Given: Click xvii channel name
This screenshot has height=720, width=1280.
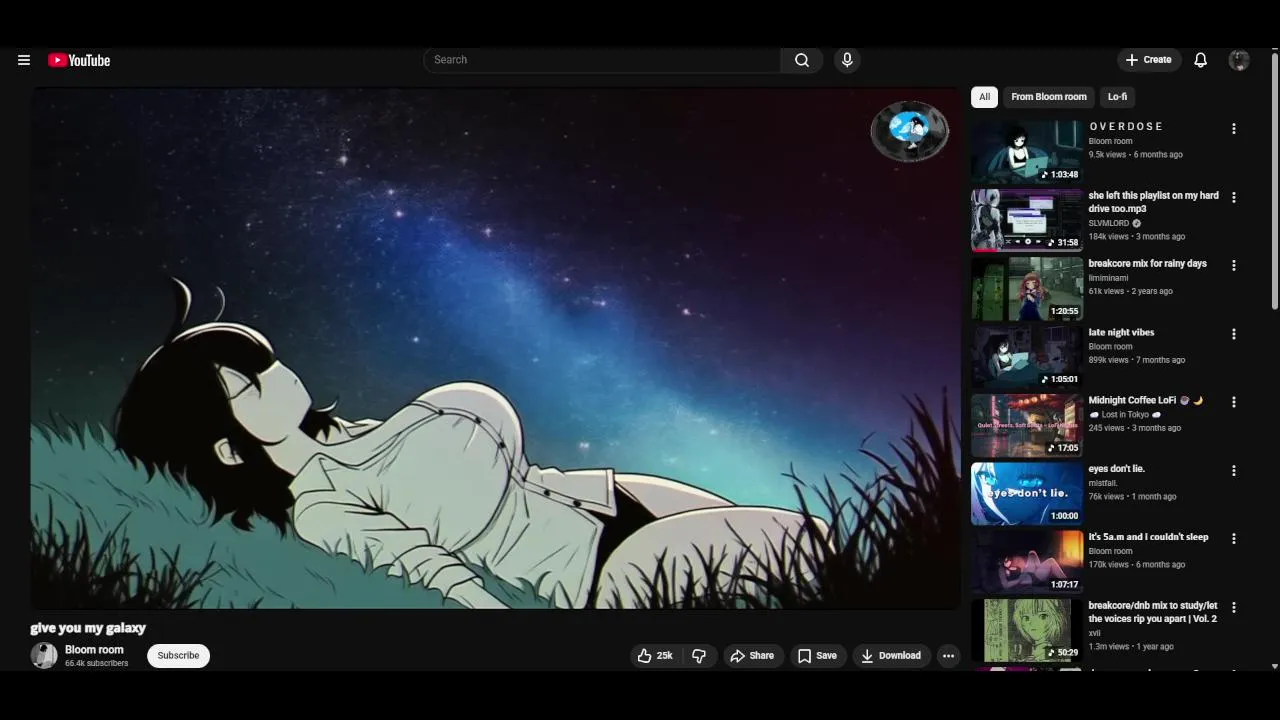Looking at the screenshot, I should click(1095, 633).
